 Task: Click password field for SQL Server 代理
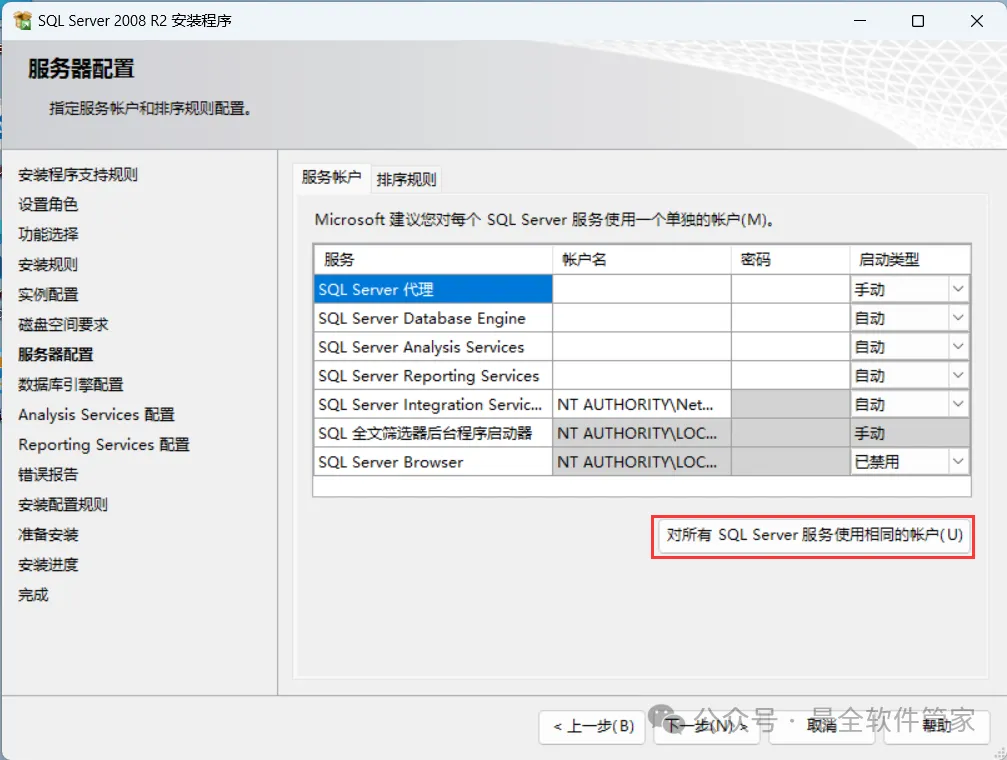click(x=791, y=289)
